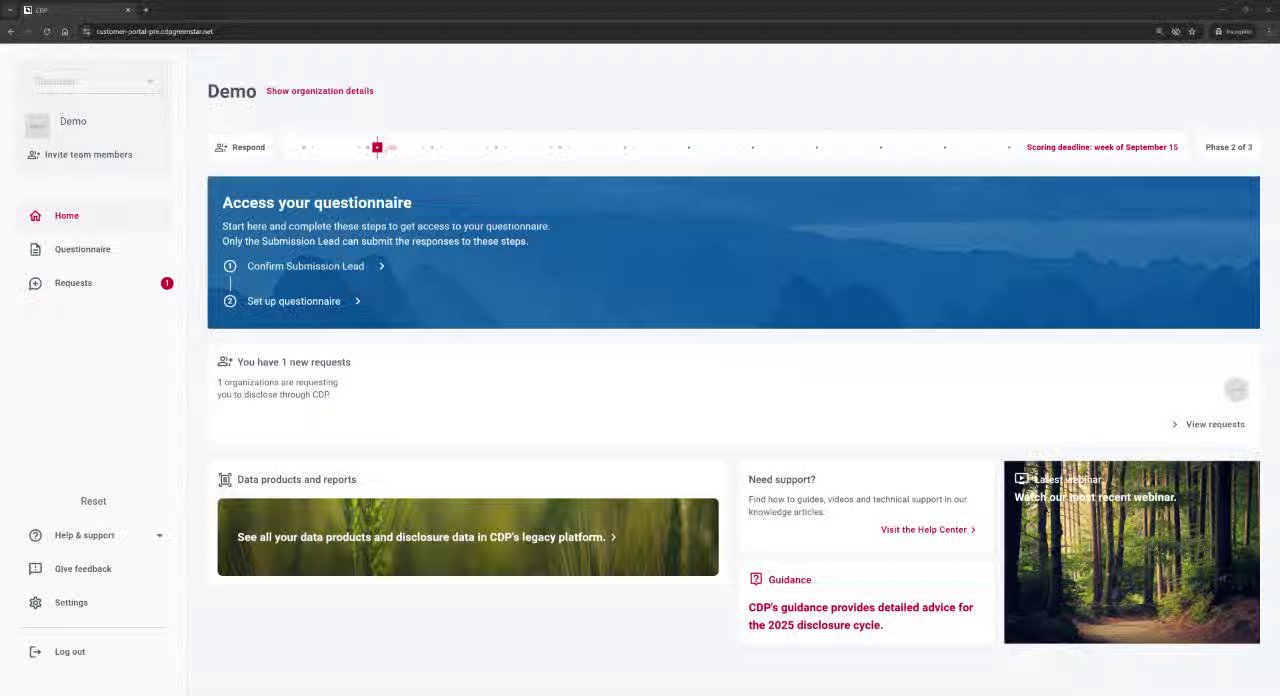Expand the Help & support dropdown arrow
This screenshot has width=1280, height=696.
(x=159, y=536)
